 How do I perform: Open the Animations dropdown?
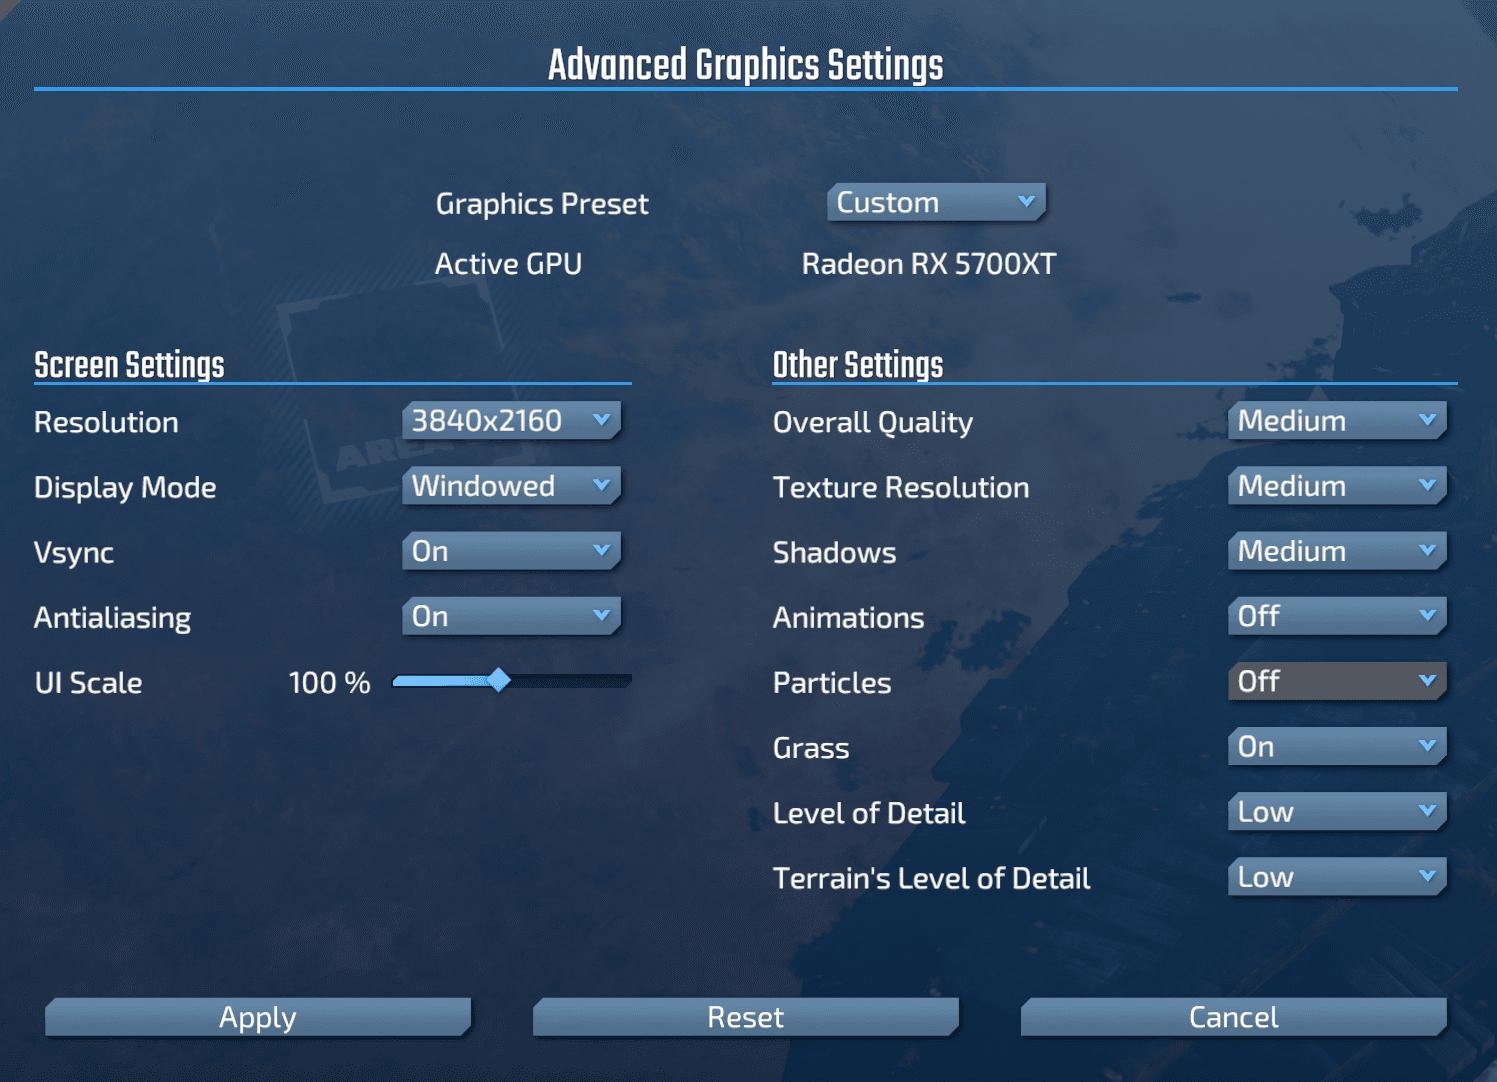pyautogui.click(x=1337, y=616)
